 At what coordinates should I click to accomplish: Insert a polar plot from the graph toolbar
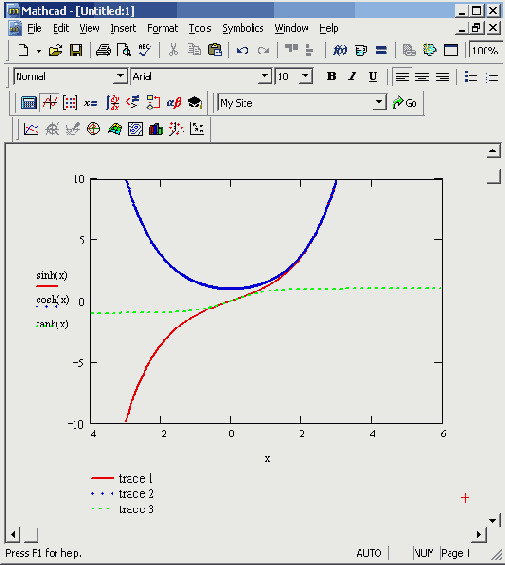click(93, 129)
